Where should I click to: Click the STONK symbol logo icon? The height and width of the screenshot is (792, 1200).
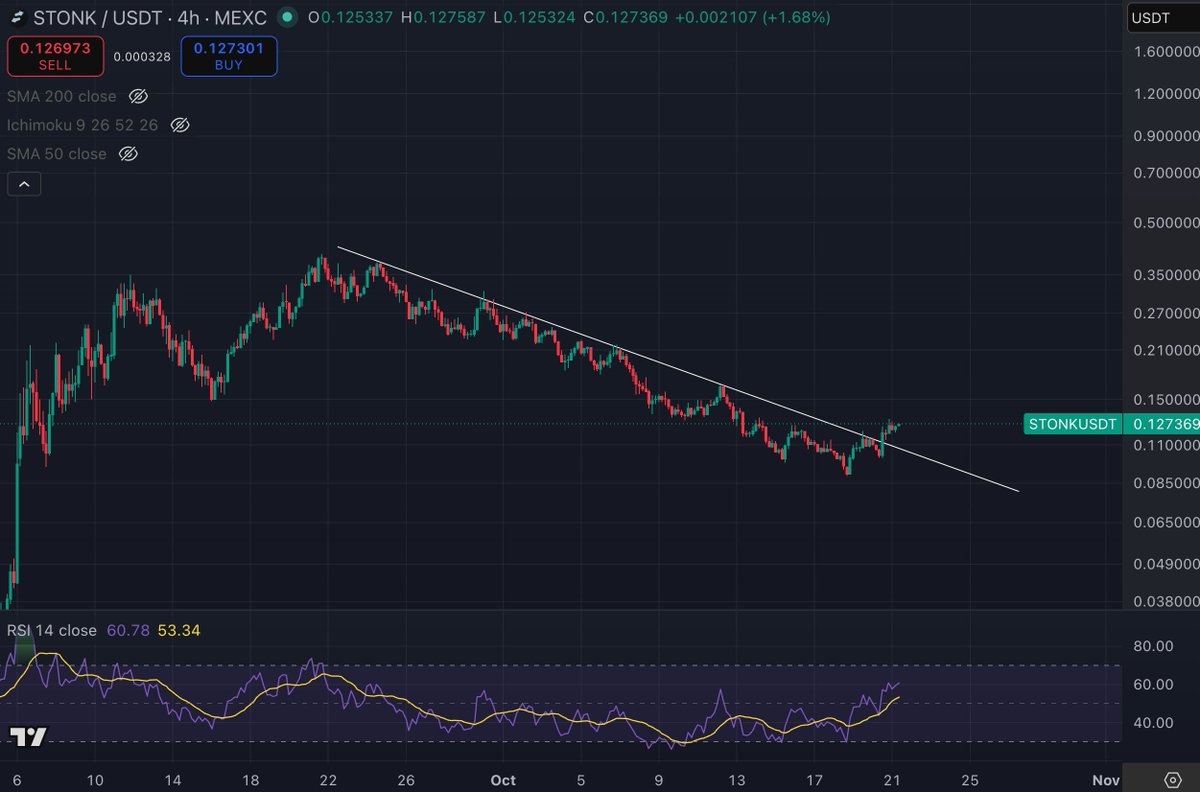point(16,18)
